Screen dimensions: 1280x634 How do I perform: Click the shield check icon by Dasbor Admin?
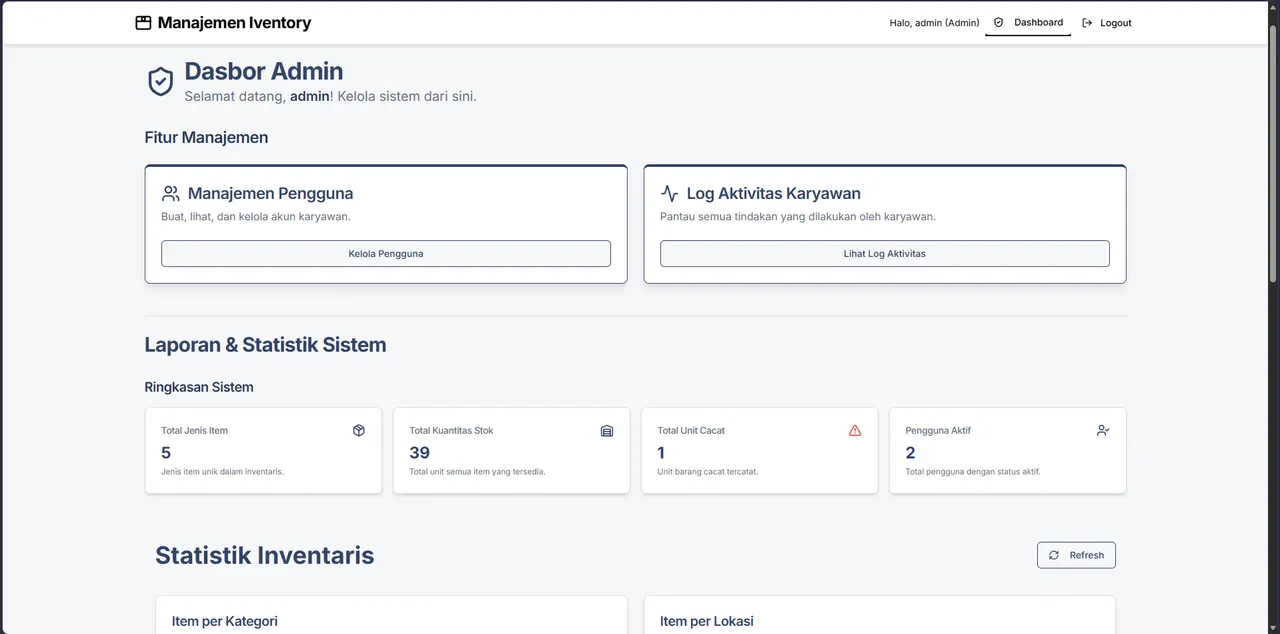coord(161,82)
